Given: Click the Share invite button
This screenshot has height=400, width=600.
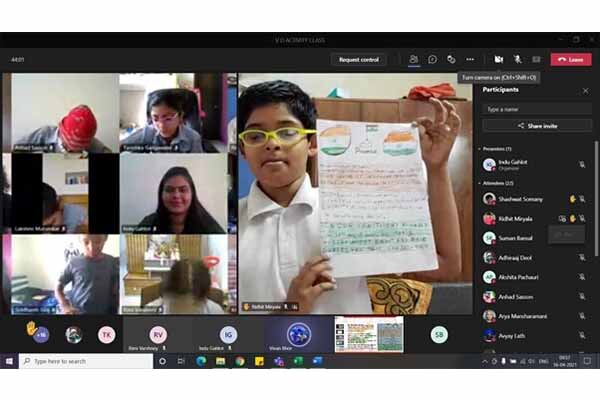Looking at the screenshot, I should click(536, 126).
